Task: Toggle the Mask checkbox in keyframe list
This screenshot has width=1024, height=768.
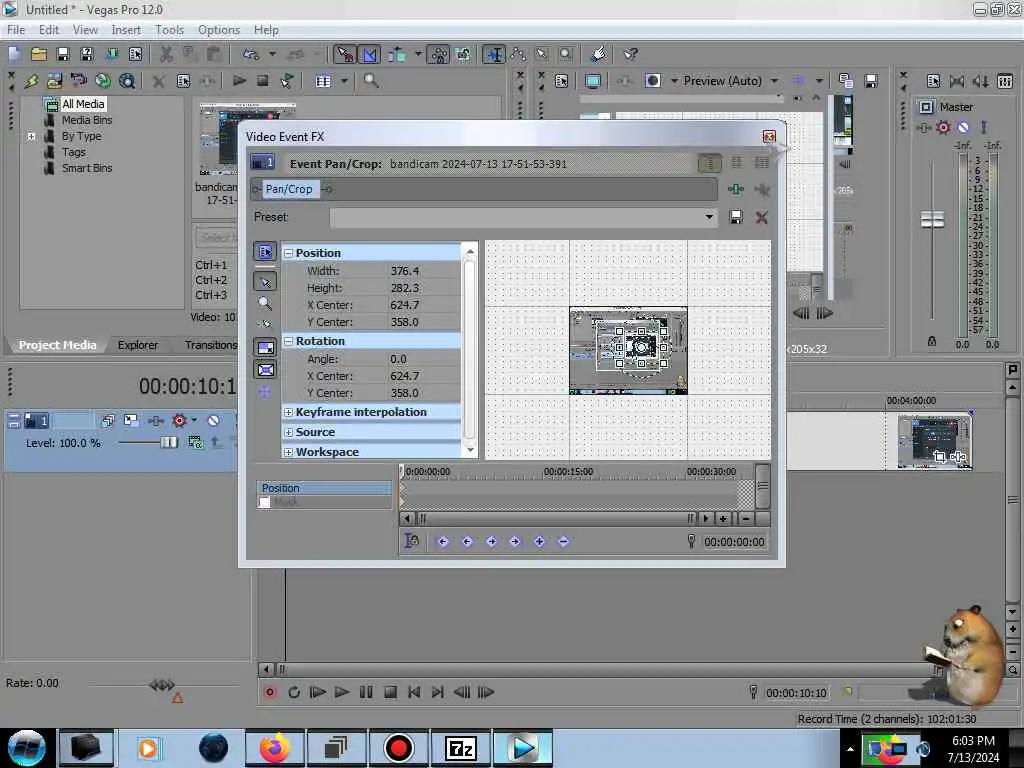Action: pos(264,502)
